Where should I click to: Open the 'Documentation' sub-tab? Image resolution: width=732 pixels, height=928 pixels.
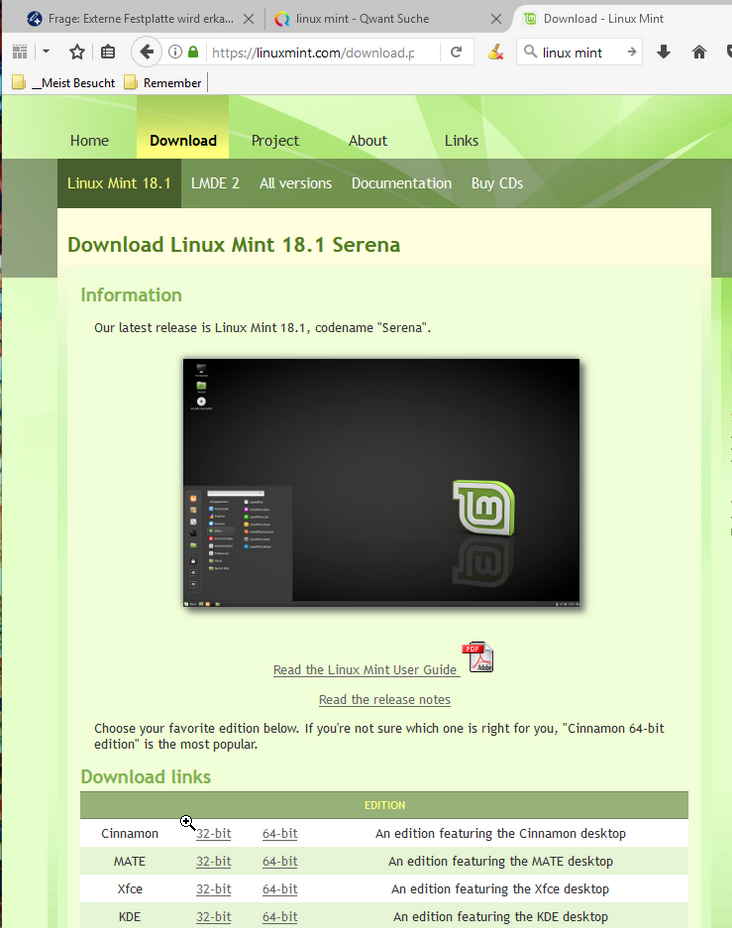(401, 183)
